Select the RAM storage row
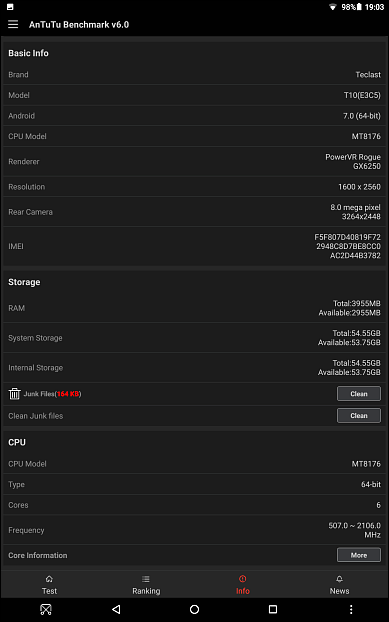389x622 pixels. [x=194, y=308]
